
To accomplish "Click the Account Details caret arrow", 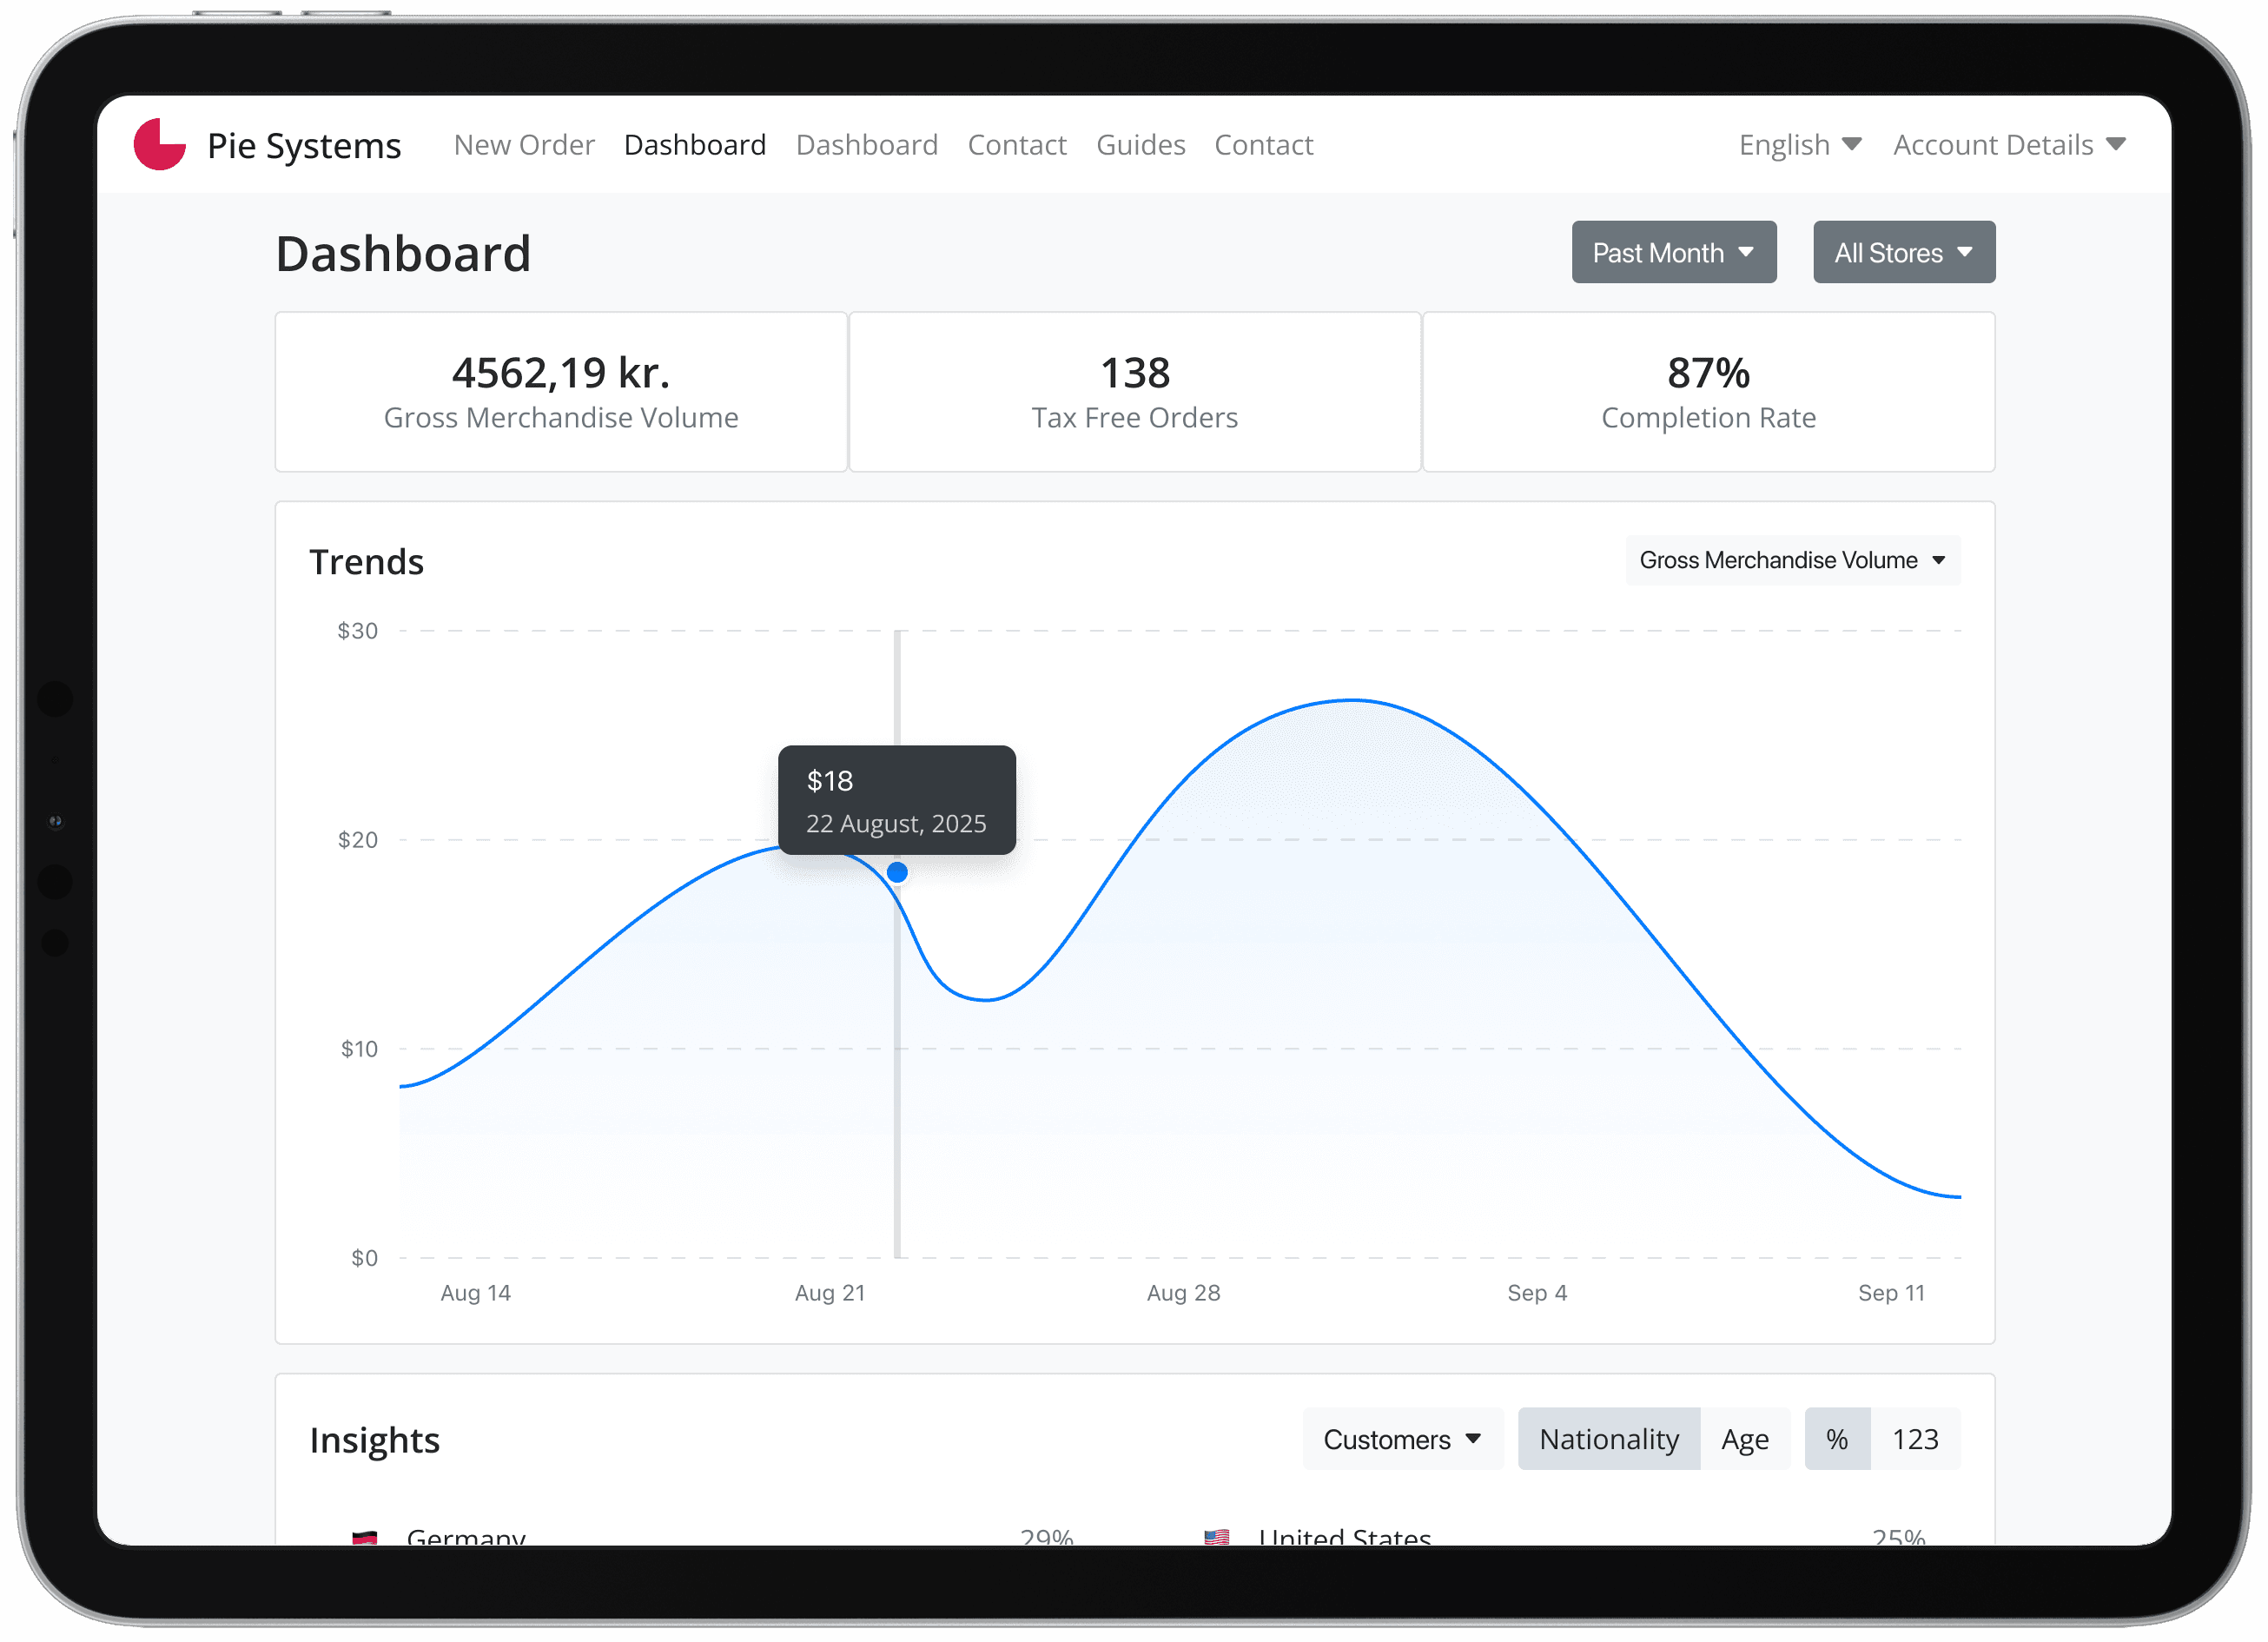I will [2116, 144].
